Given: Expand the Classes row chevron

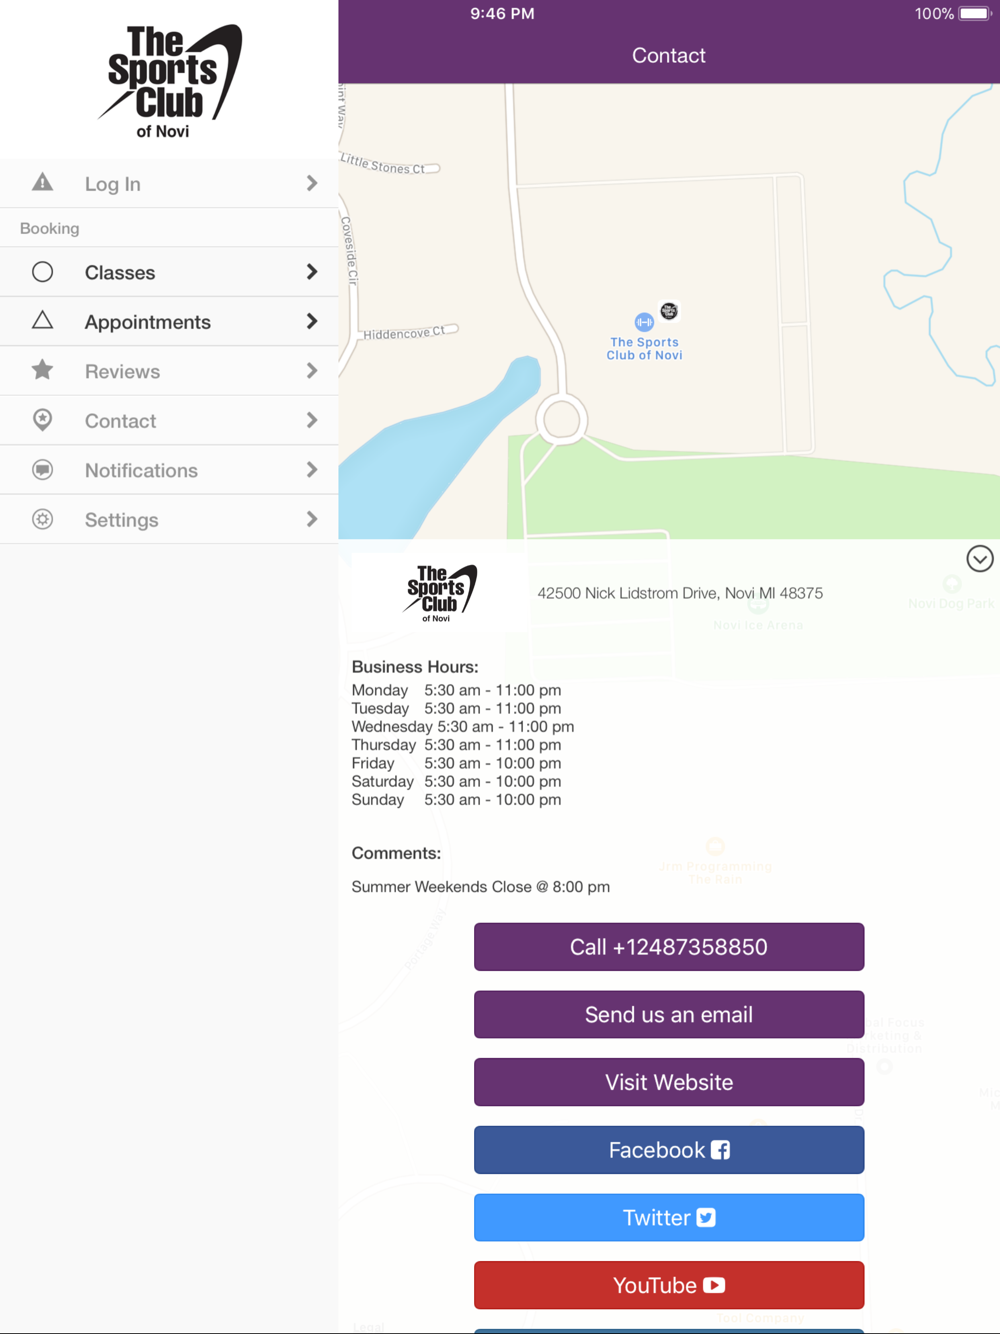Looking at the screenshot, I should (312, 272).
